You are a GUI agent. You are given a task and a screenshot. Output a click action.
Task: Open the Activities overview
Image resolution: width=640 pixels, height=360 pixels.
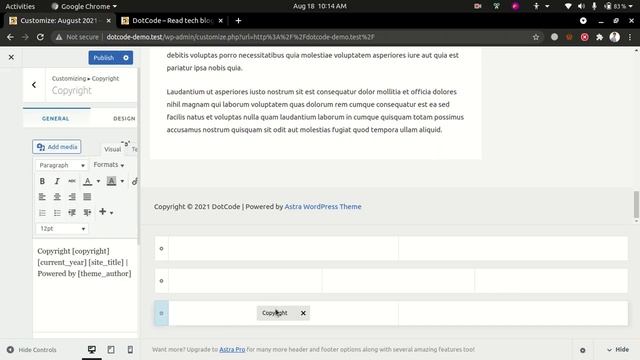pos(20,6)
